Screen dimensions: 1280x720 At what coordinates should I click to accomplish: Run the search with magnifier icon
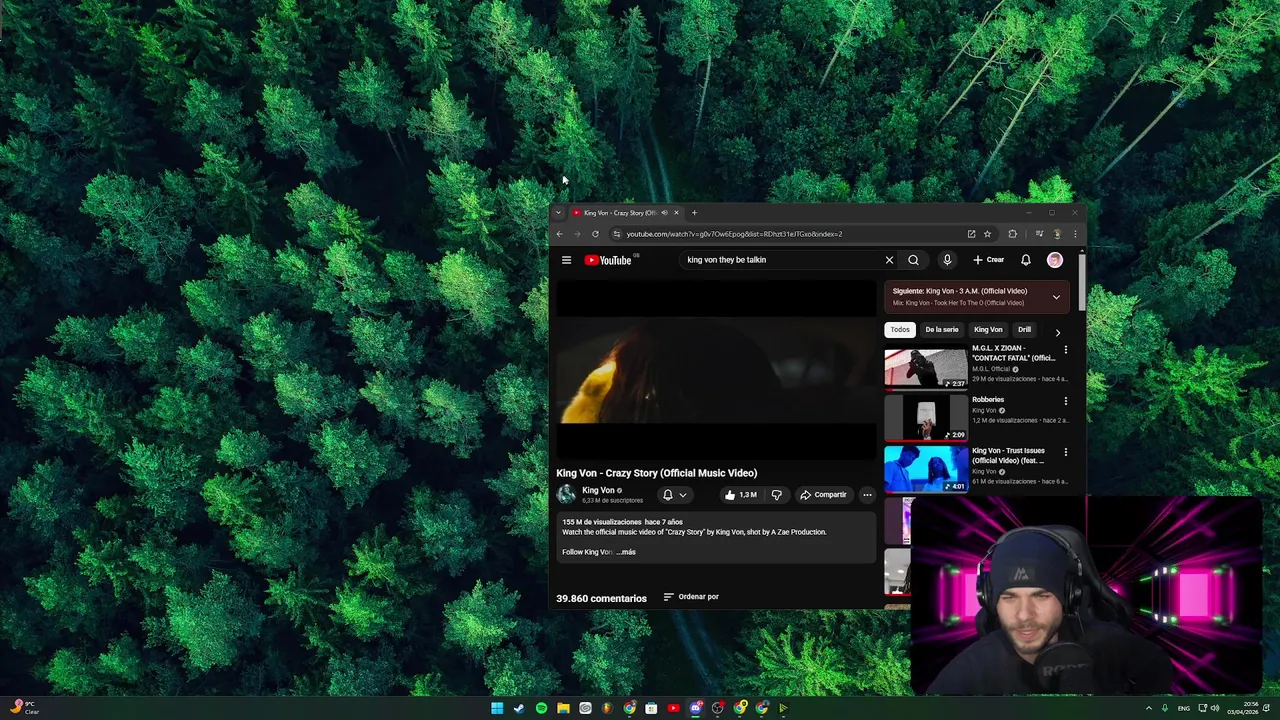pos(913,260)
